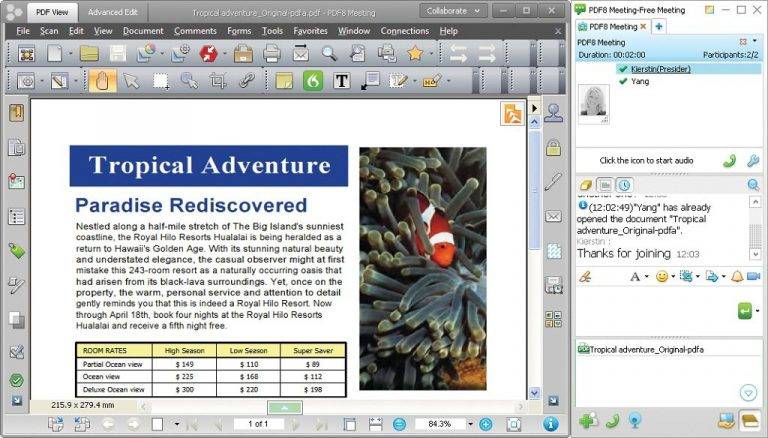Click the Tropical adventure_Original-pdfa shared document
The image size is (768, 438).
641,349
